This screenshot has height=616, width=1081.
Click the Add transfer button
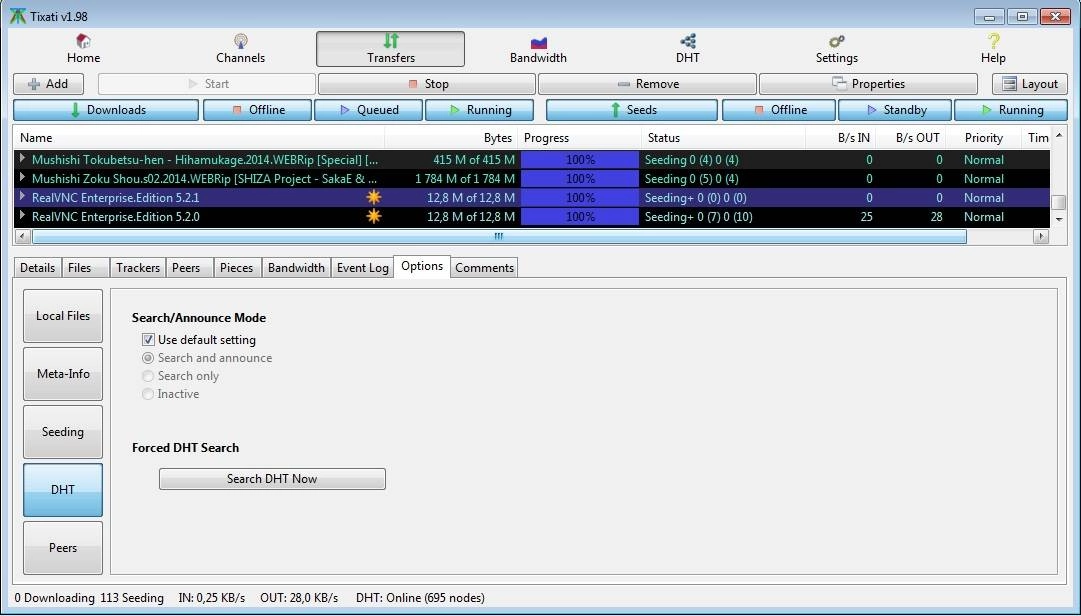[x=48, y=84]
